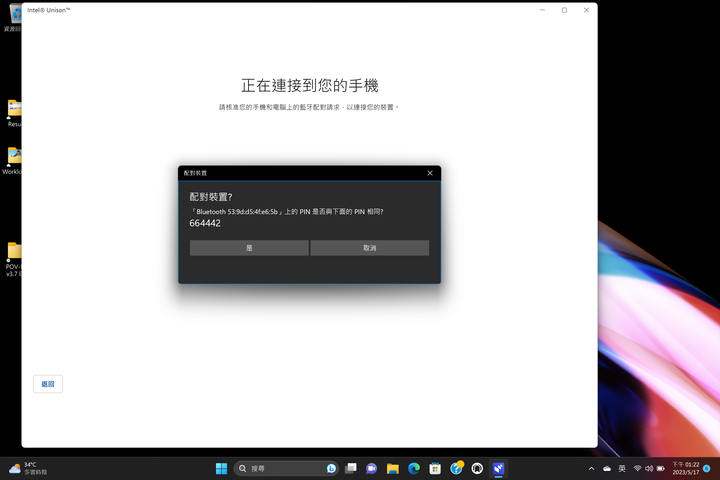
Task: Open Bing chat icon in the search box
Action: coord(331,469)
